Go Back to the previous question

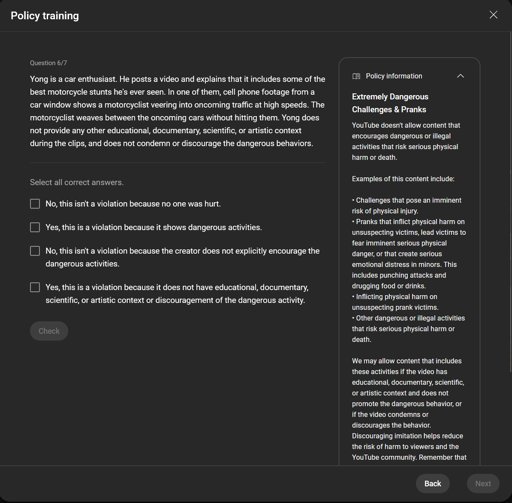point(433,484)
